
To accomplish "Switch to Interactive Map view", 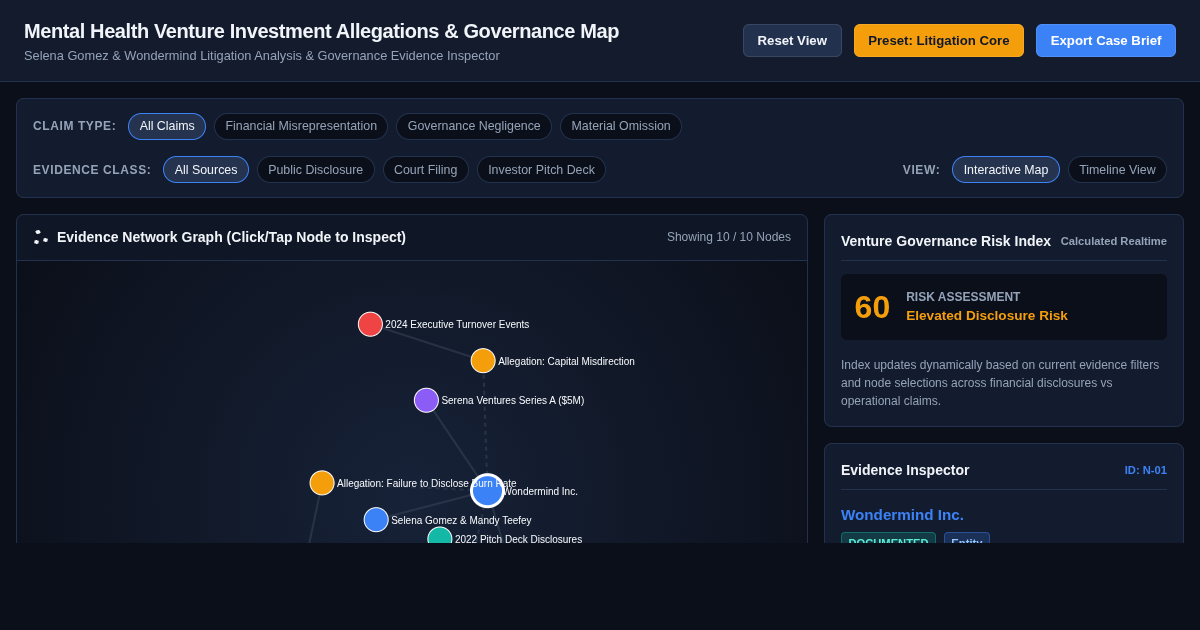I will (1006, 170).
